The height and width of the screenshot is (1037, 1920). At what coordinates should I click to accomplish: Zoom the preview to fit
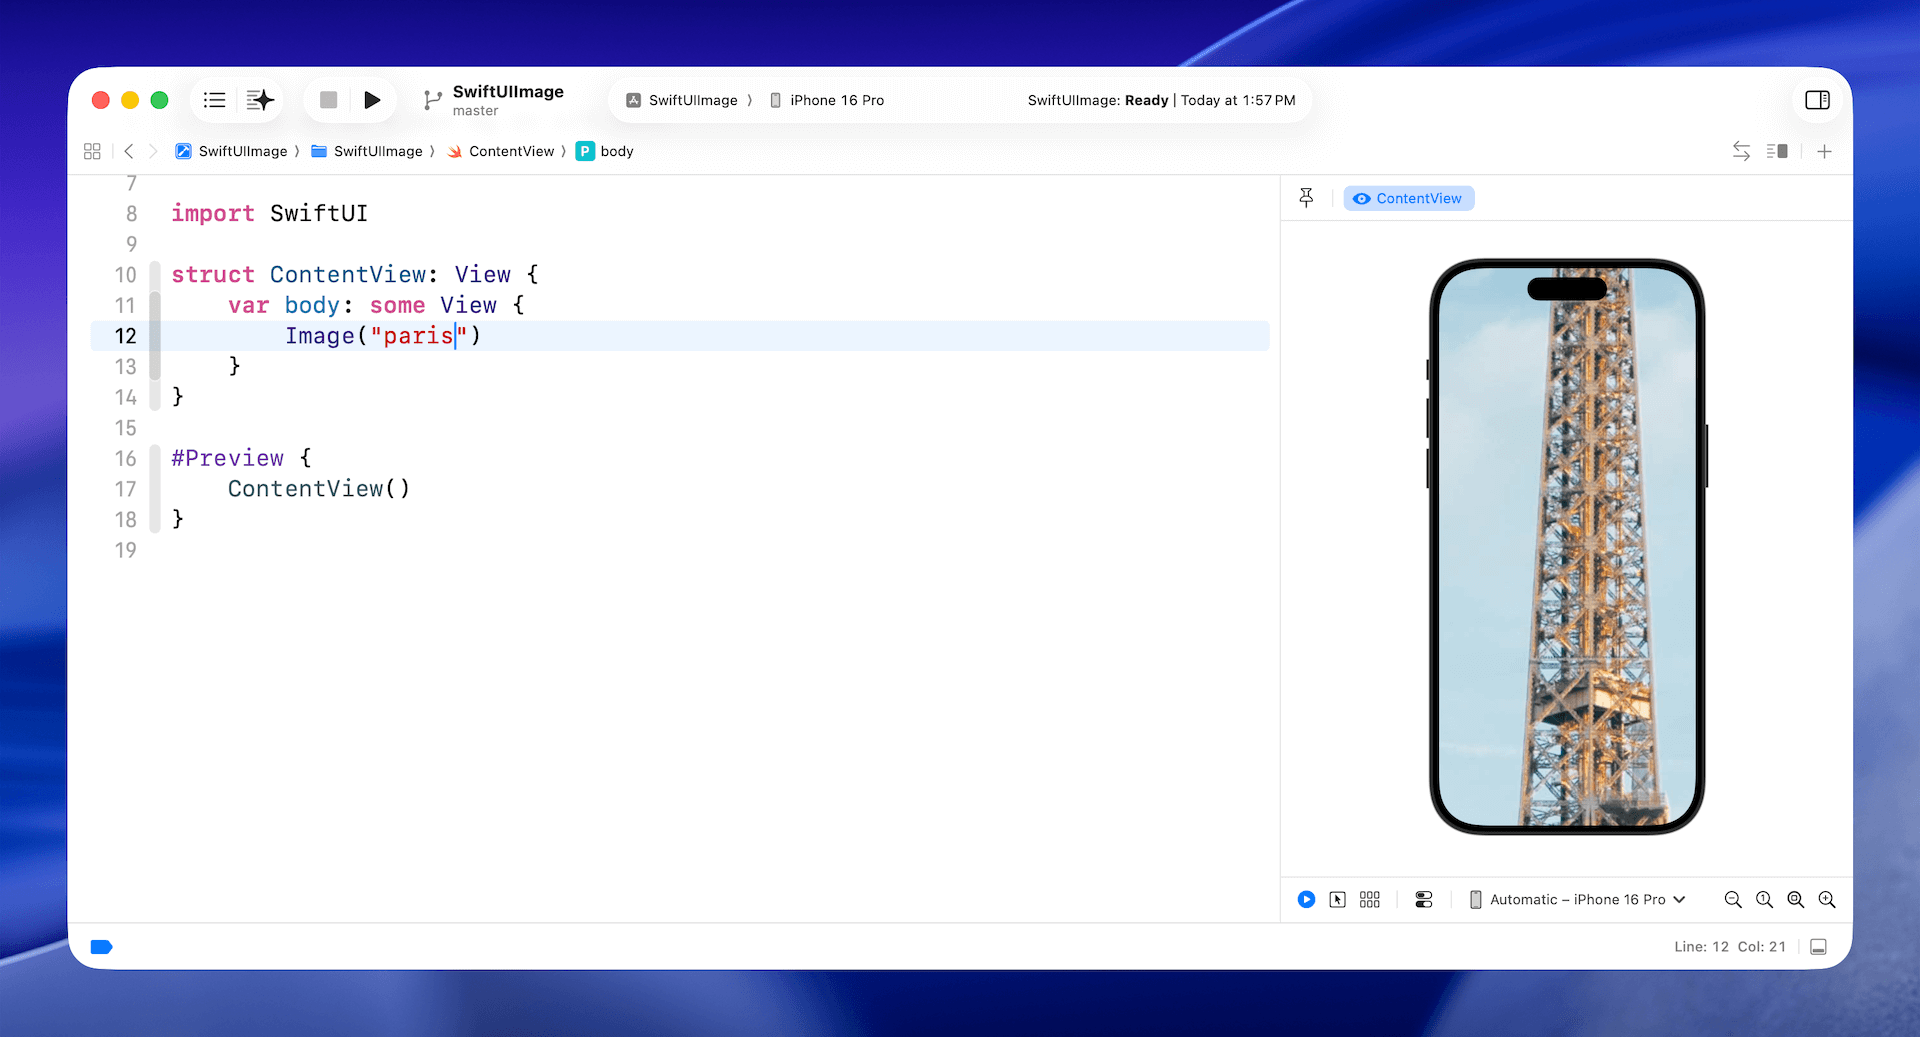[1795, 899]
